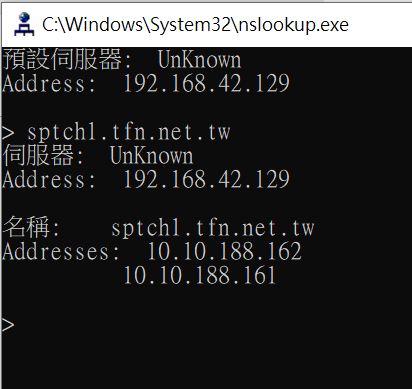Select the UnKnown value after 預設伺服器
The image size is (412, 389).
[199, 60]
